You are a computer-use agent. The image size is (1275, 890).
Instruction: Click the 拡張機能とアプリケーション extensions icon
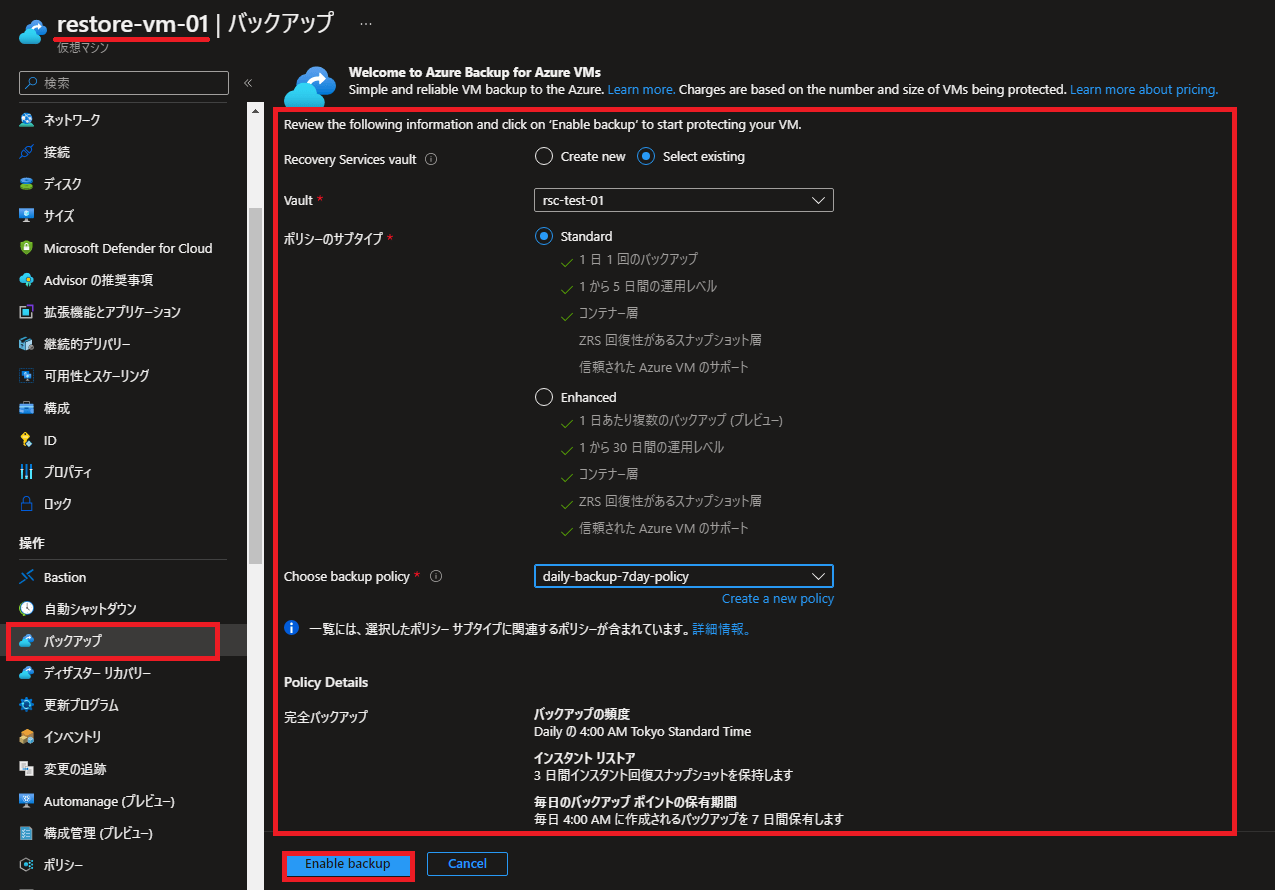click(27, 312)
